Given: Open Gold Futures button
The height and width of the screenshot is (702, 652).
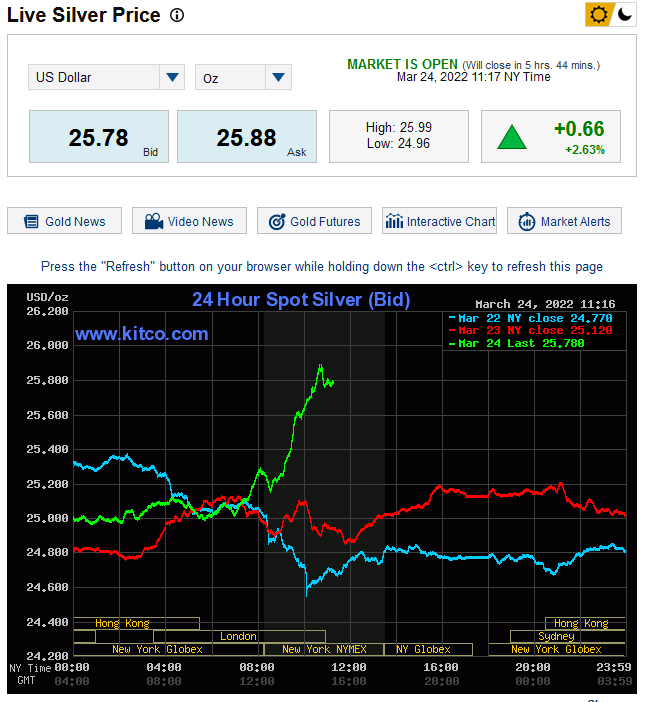Looking at the screenshot, I should [x=314, y=221].
